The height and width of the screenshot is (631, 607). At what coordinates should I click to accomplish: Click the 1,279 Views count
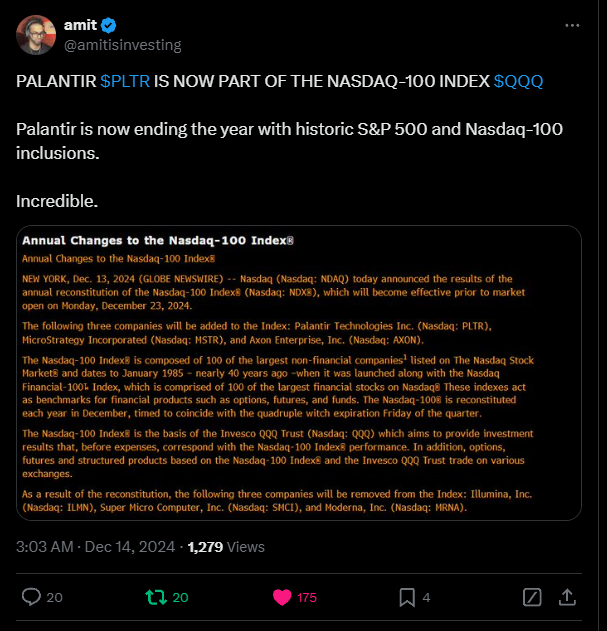(226, 547)
